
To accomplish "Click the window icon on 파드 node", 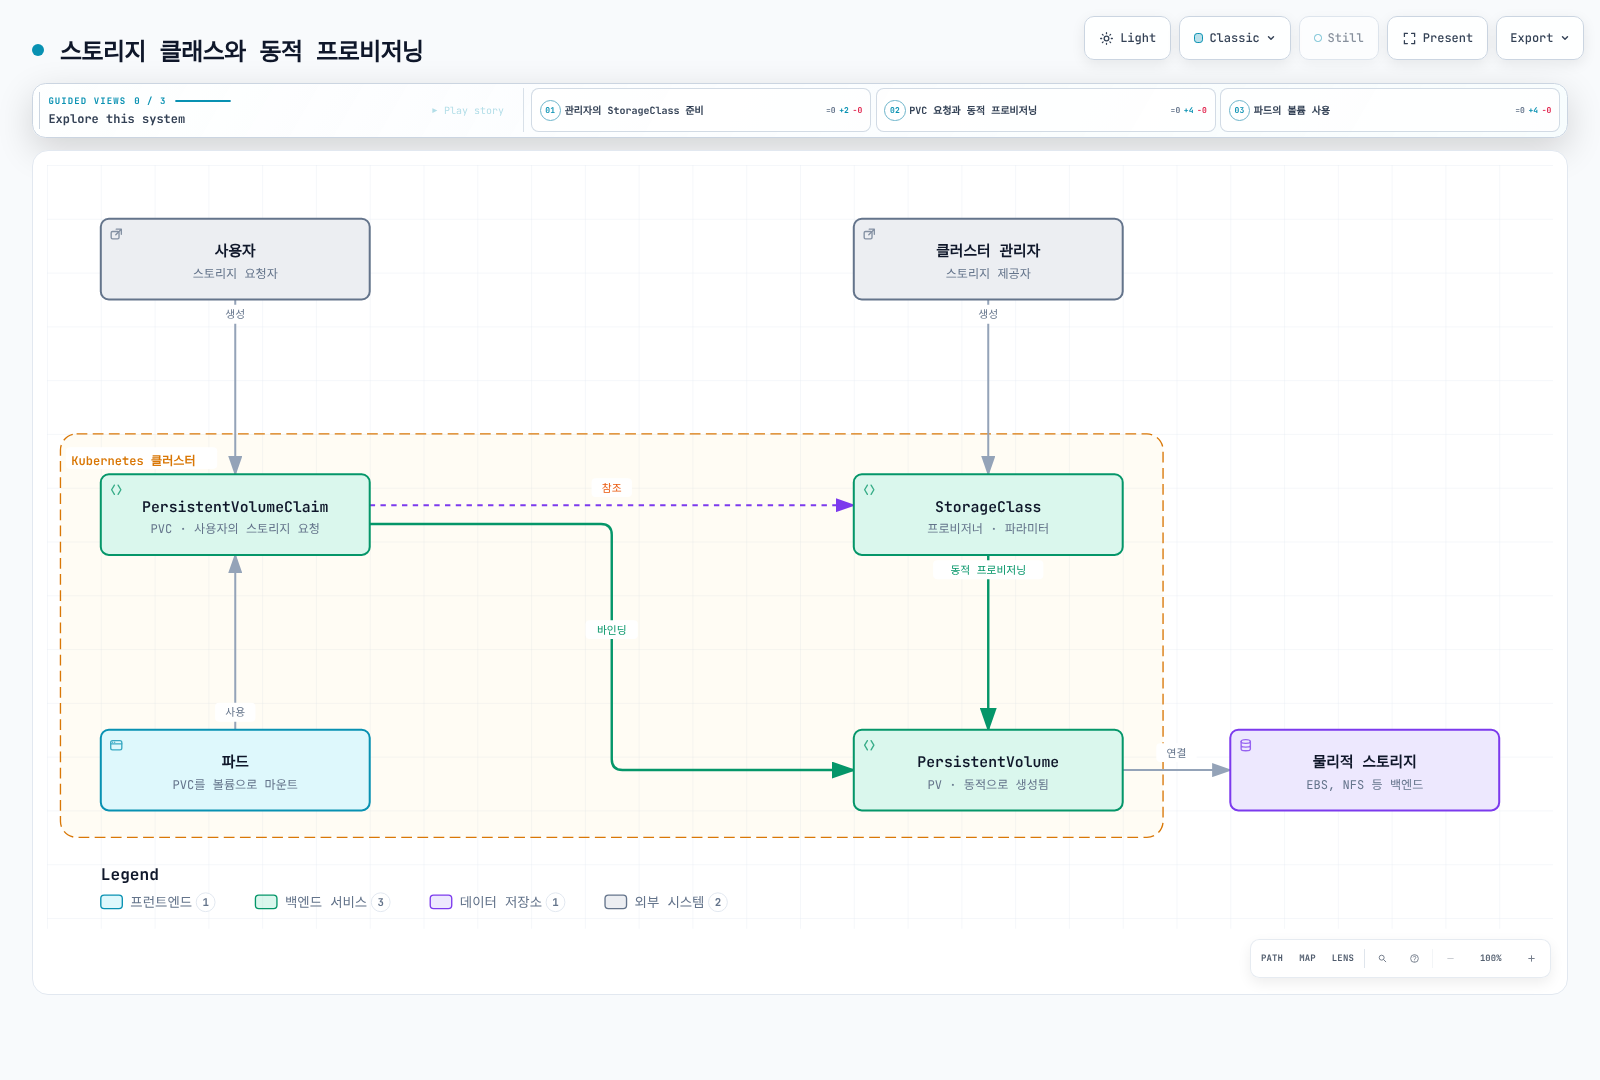I will tap(116, 745).
